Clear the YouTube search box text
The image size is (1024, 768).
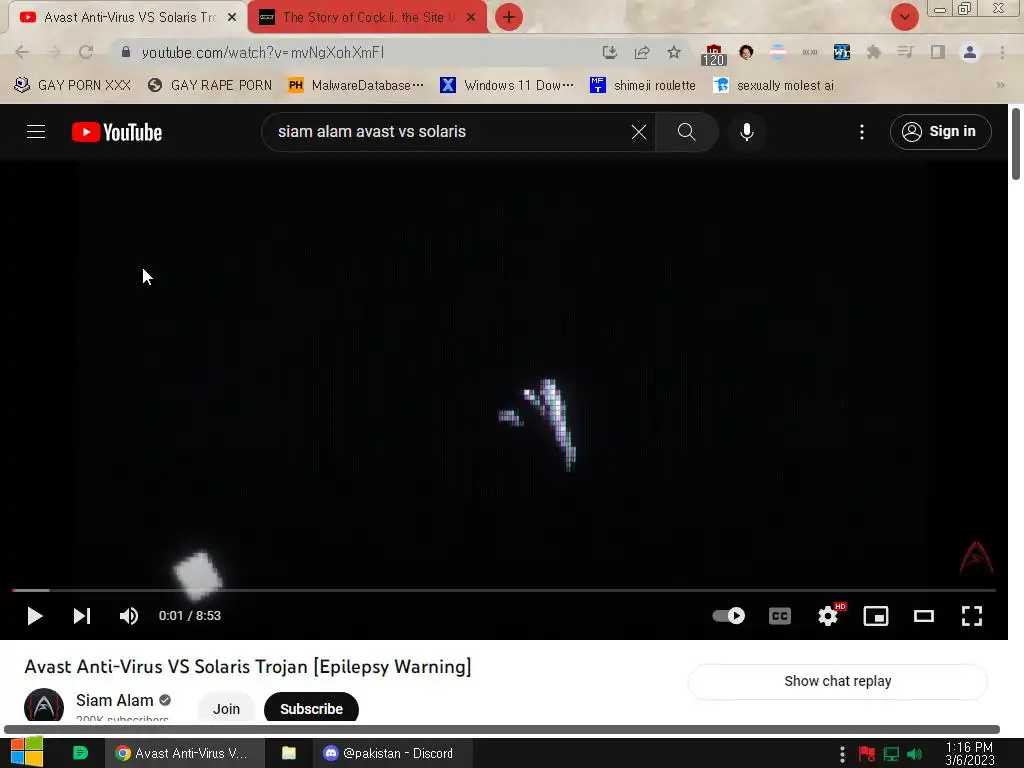[639, 132]
